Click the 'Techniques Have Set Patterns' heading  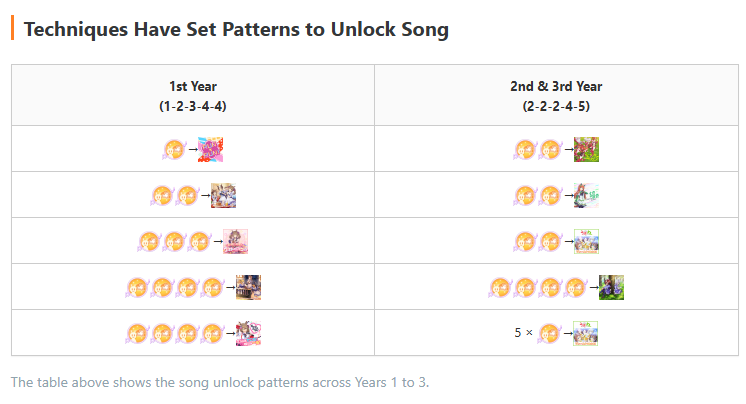[x=236, y=29]
